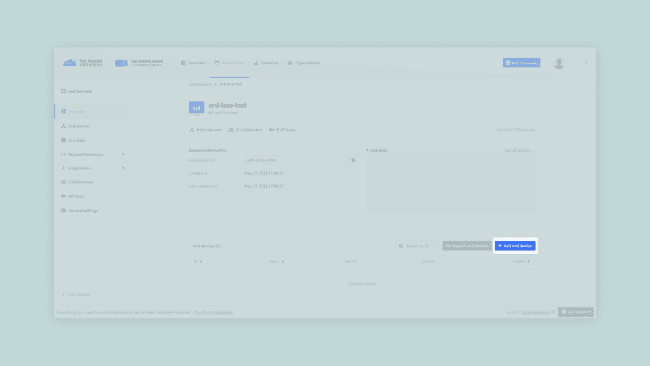Click the See all activity link

tap(519, 150)
